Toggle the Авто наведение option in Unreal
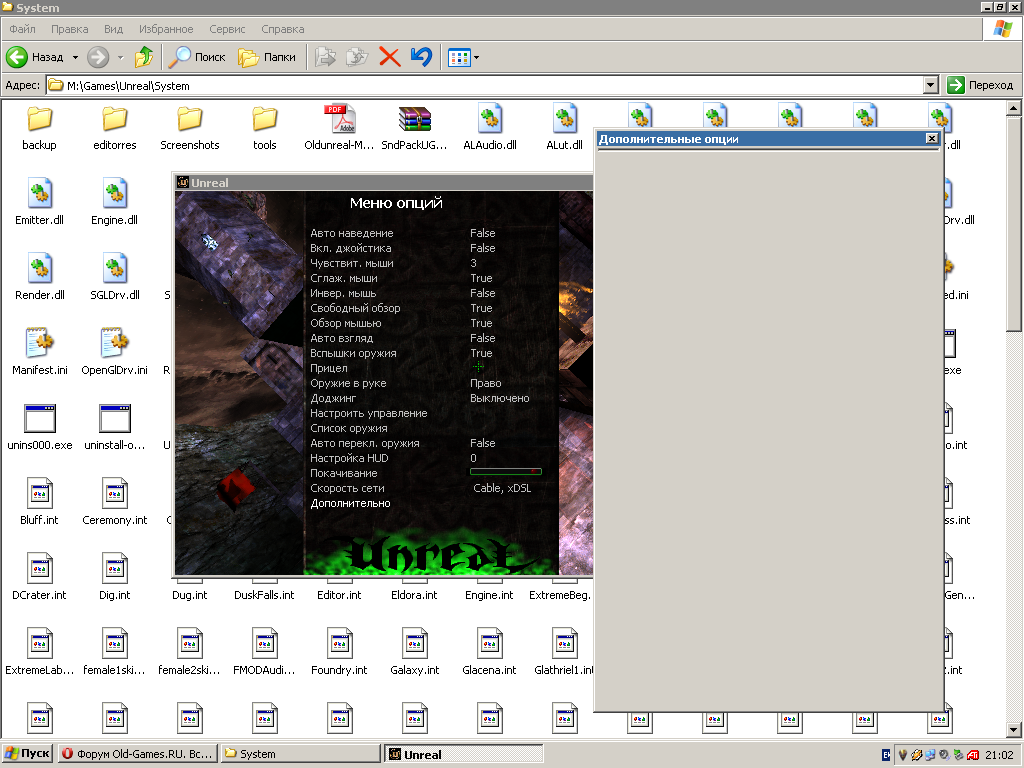 [x=351, y=233]
